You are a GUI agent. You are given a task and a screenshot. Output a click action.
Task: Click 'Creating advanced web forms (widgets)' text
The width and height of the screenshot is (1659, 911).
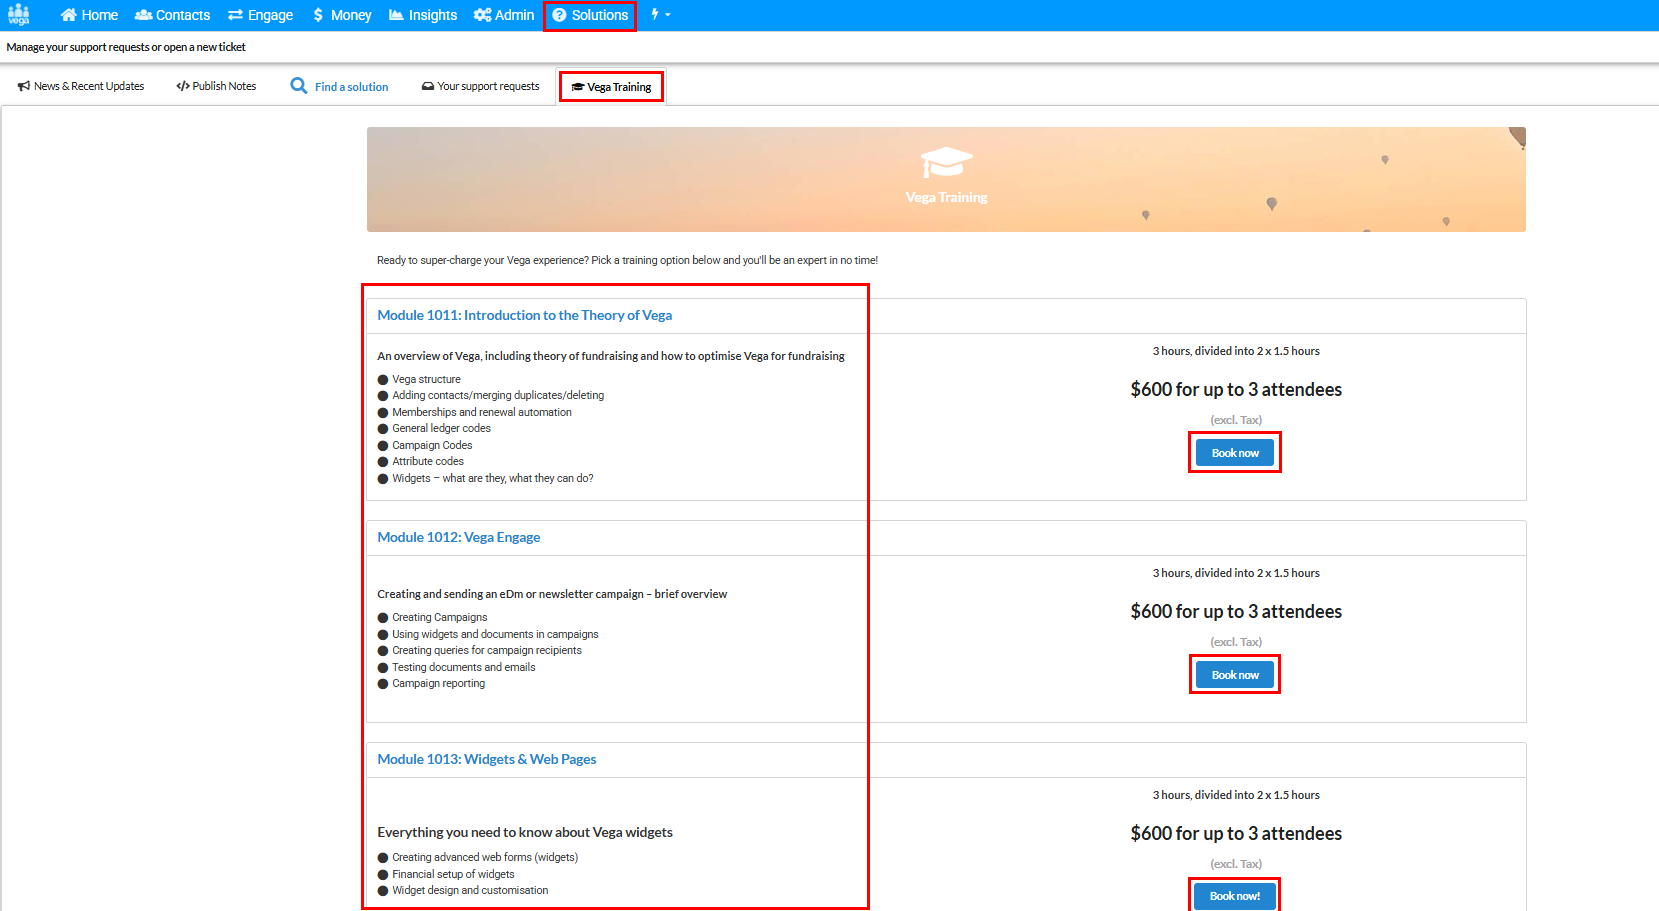tap(485, 857)
